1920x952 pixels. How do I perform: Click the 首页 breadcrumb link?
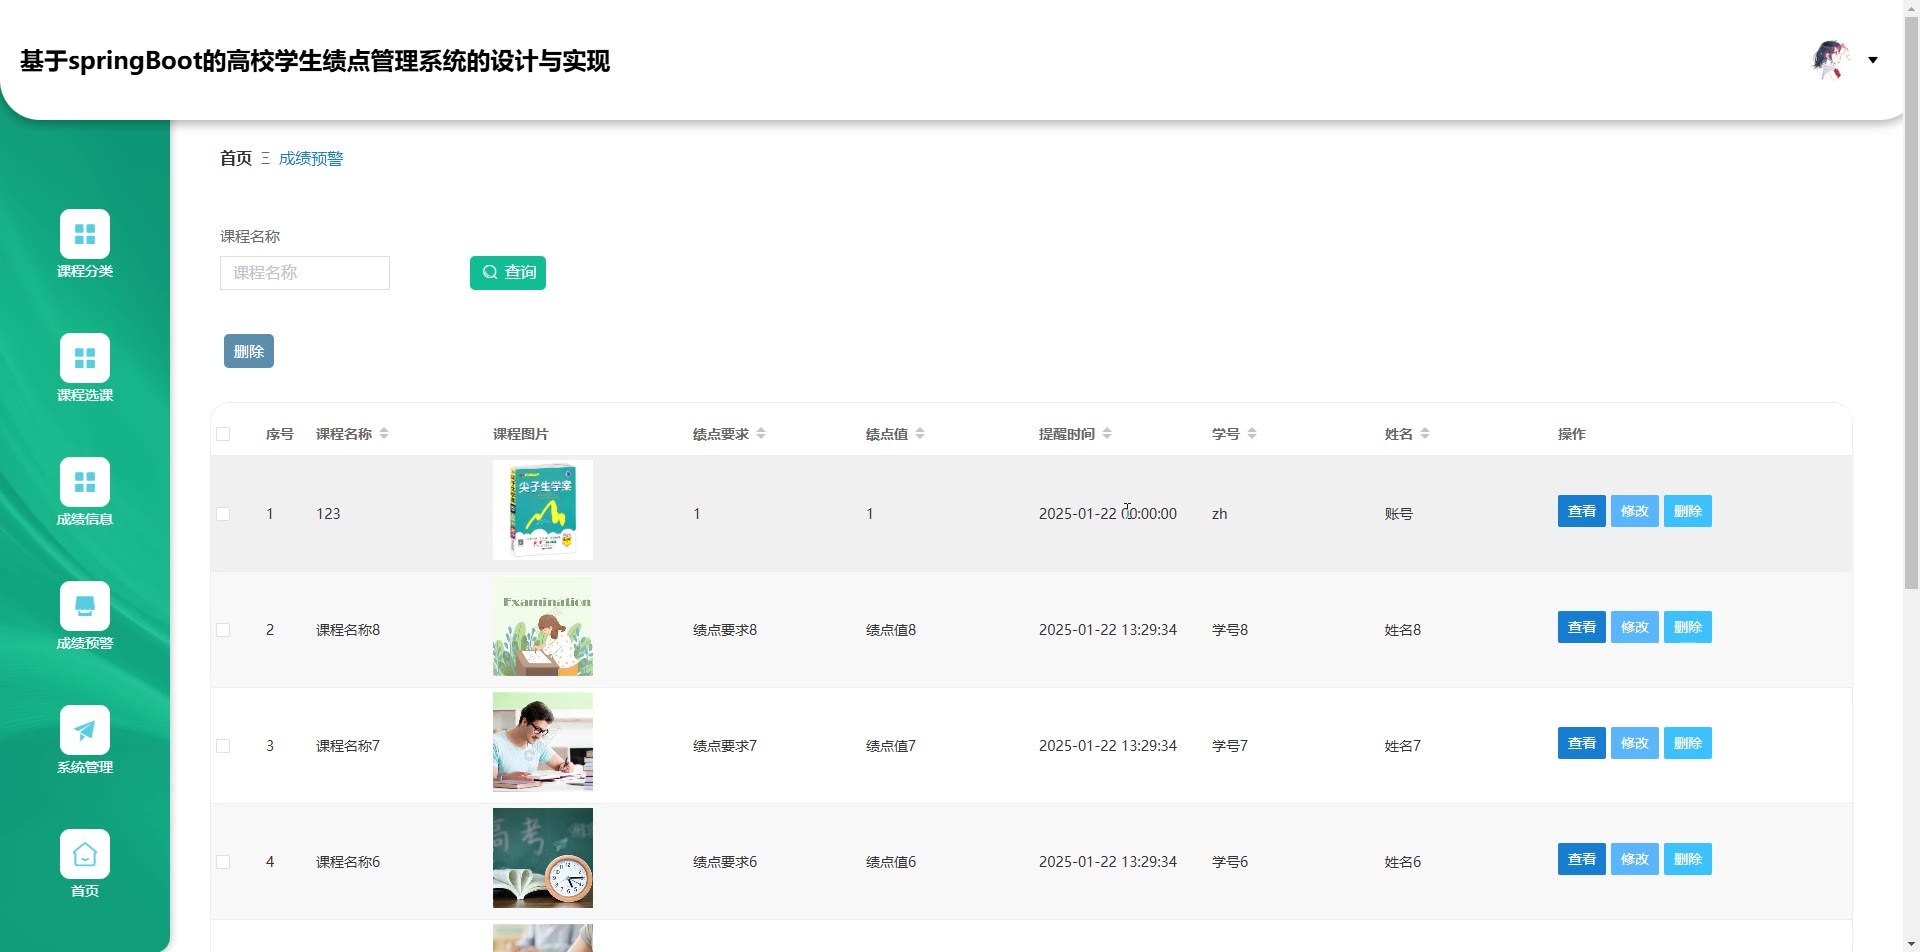tap(236, 158)
